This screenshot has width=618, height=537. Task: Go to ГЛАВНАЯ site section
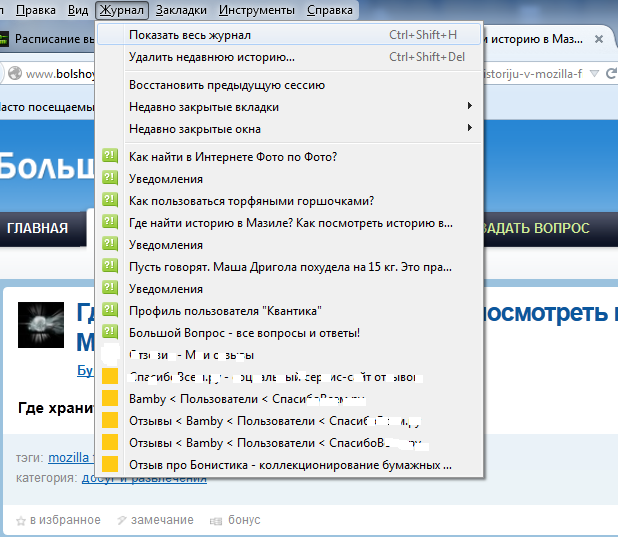click(37, 228)
